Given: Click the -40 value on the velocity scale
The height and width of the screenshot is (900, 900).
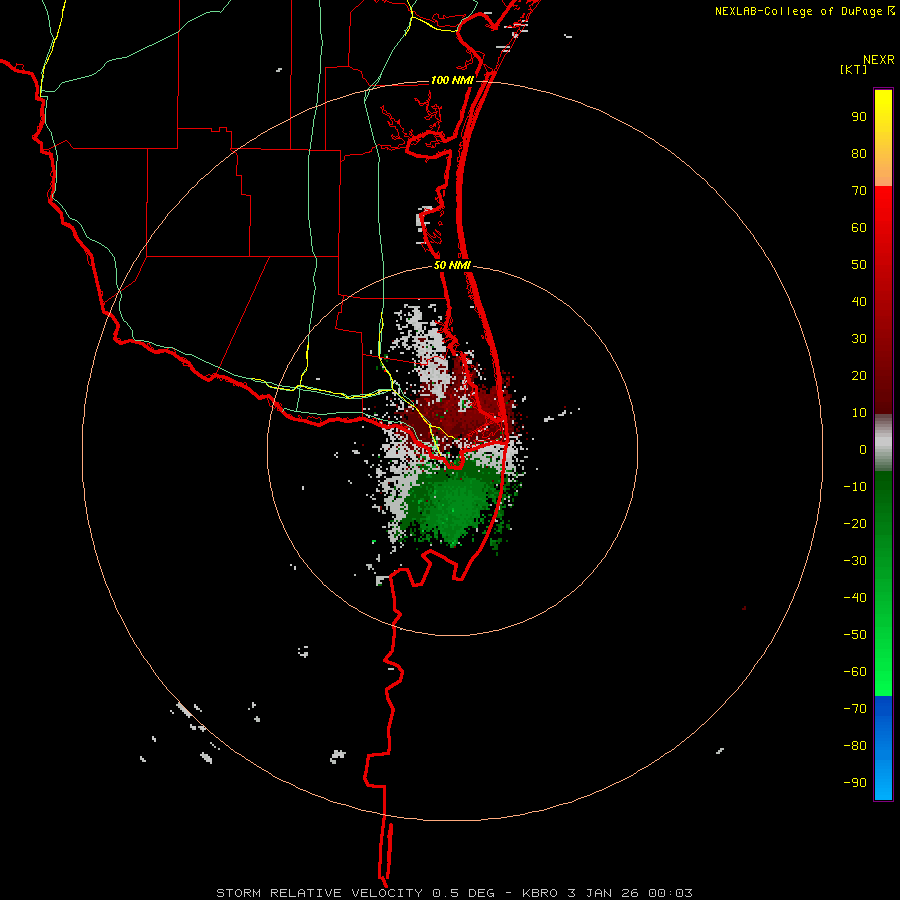Looking at the screenshot, I should point(855,598).
